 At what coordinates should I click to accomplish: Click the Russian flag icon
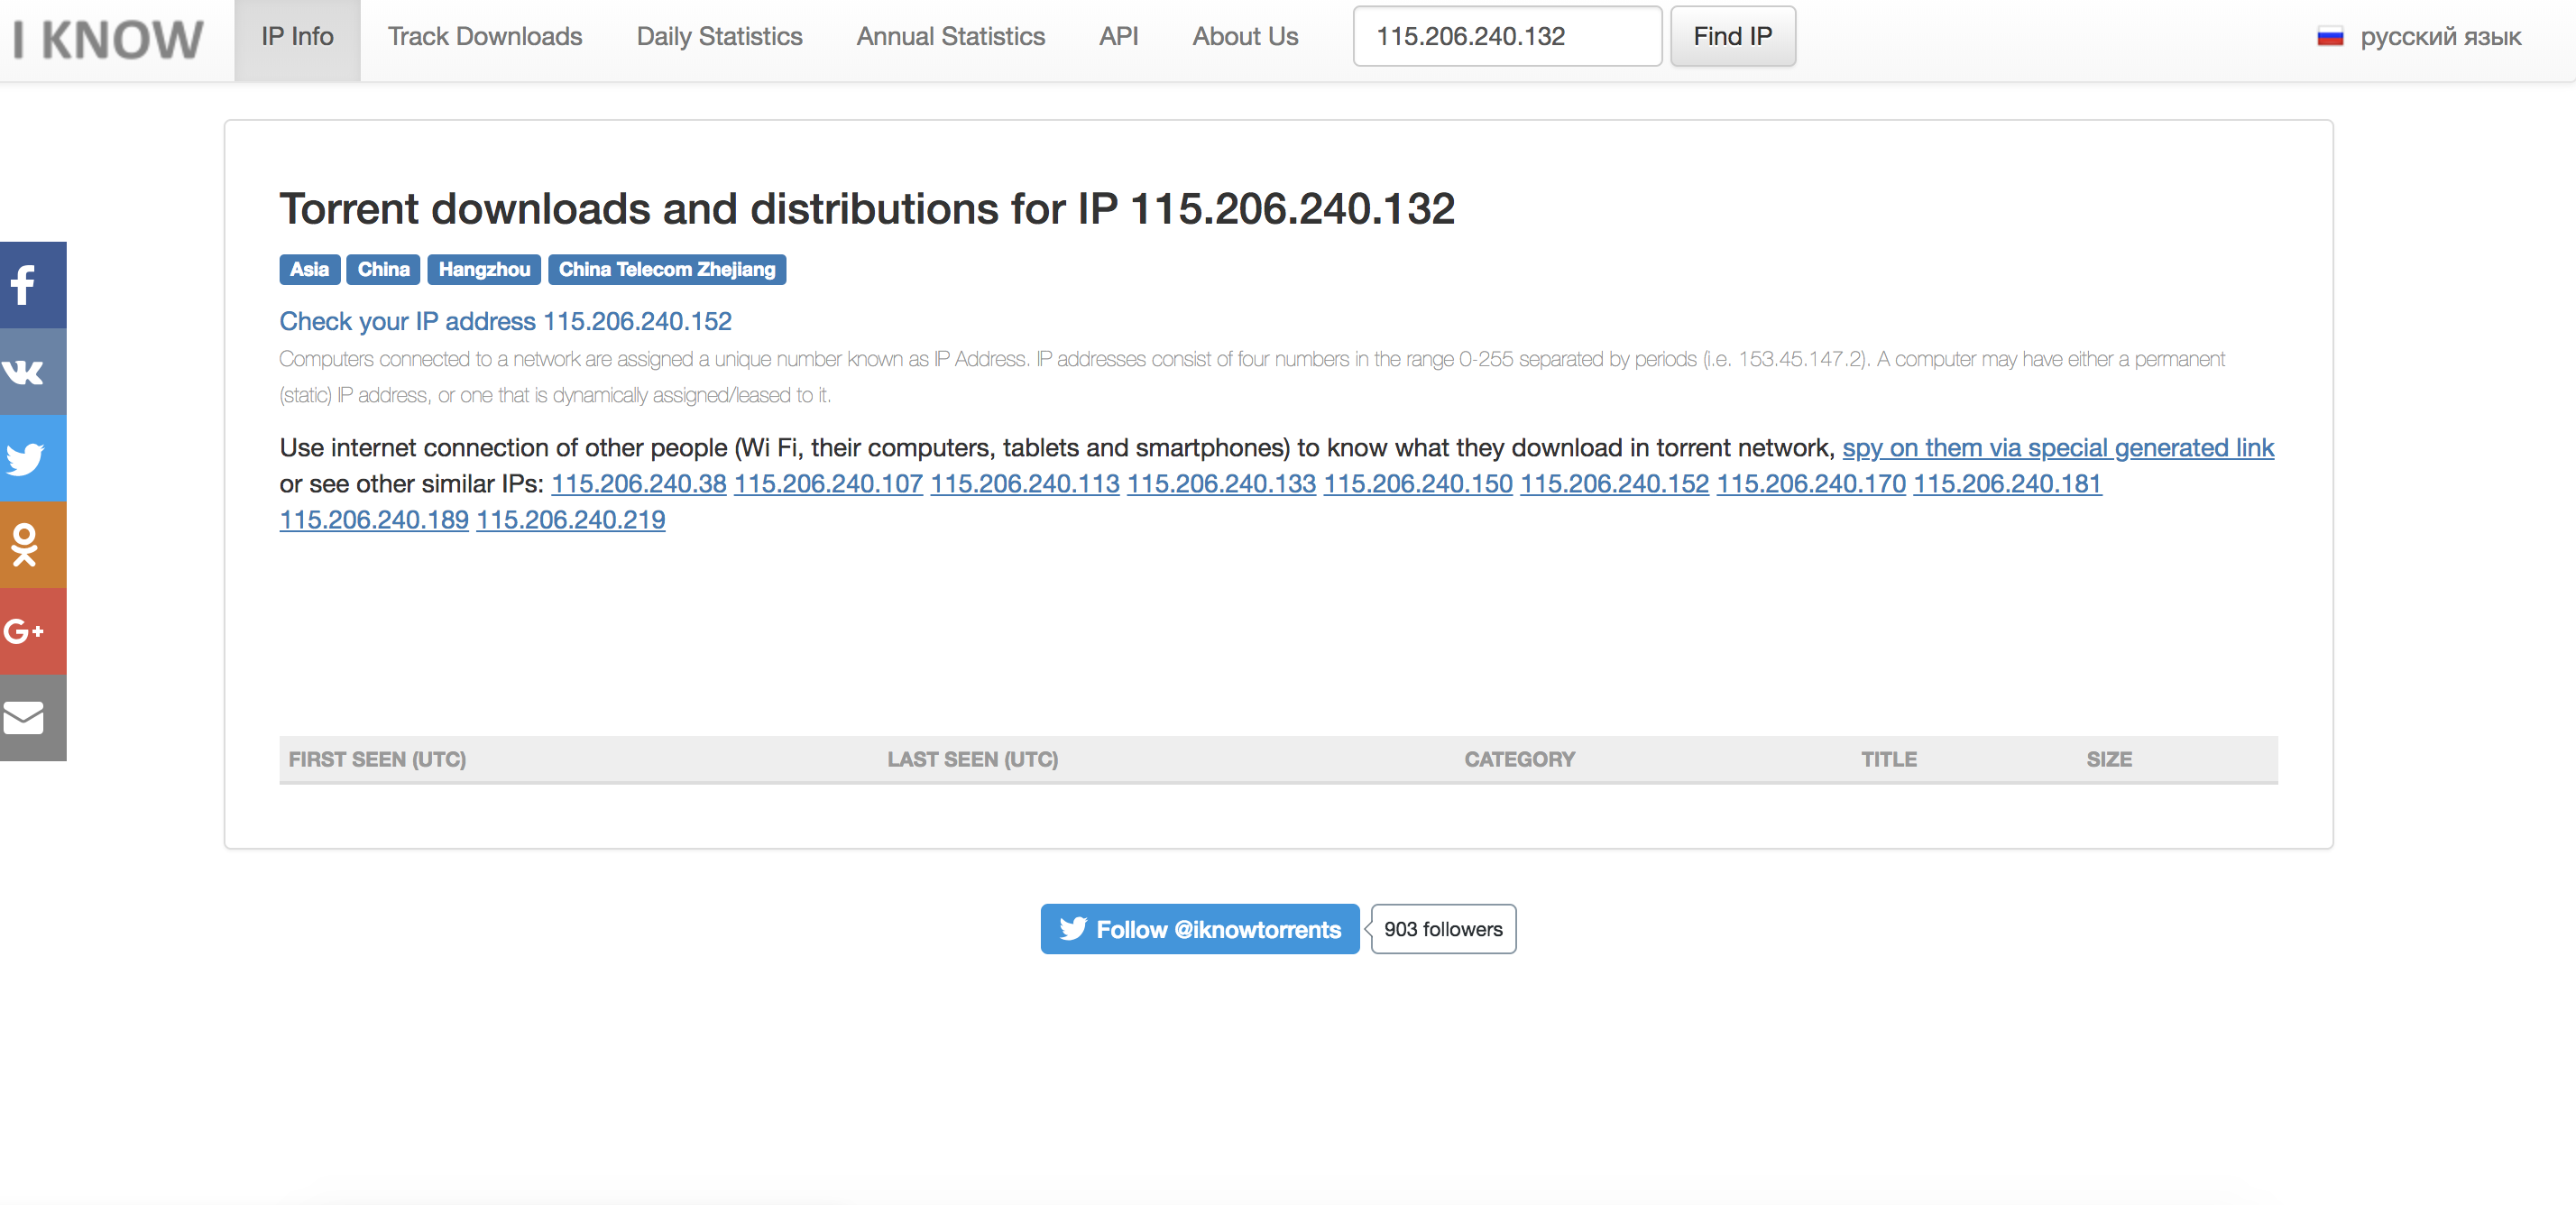(x=2330, y=37)
